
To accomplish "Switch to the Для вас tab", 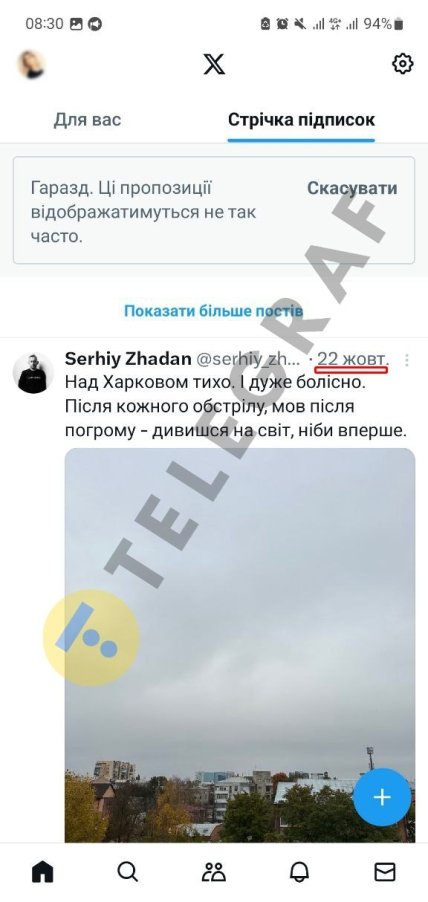I will tap(87, 120).
